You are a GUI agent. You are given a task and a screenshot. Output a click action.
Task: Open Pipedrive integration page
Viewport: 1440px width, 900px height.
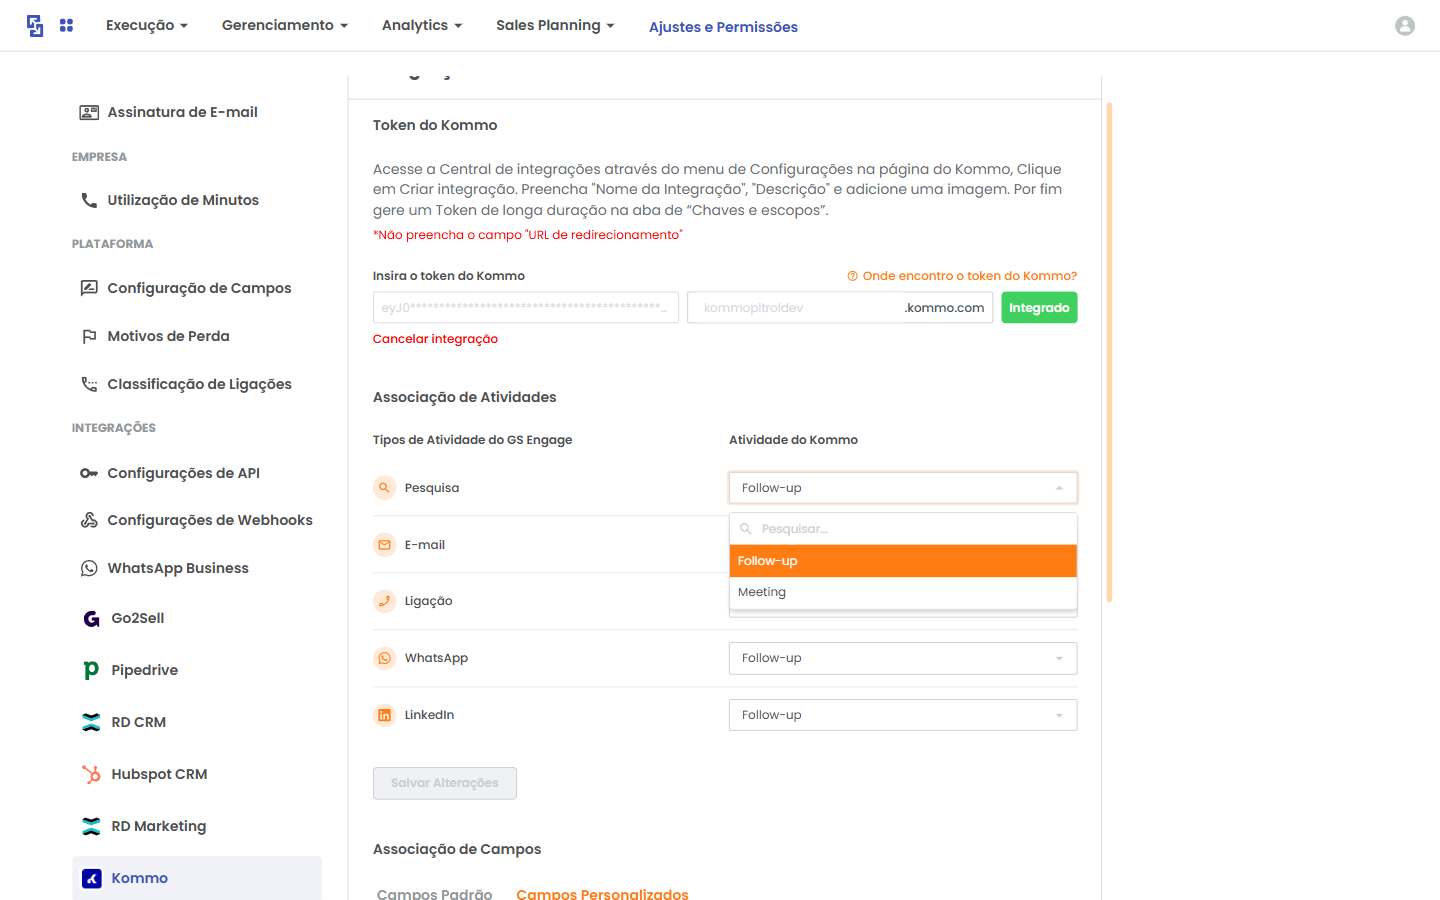click(x=145, y=670)
